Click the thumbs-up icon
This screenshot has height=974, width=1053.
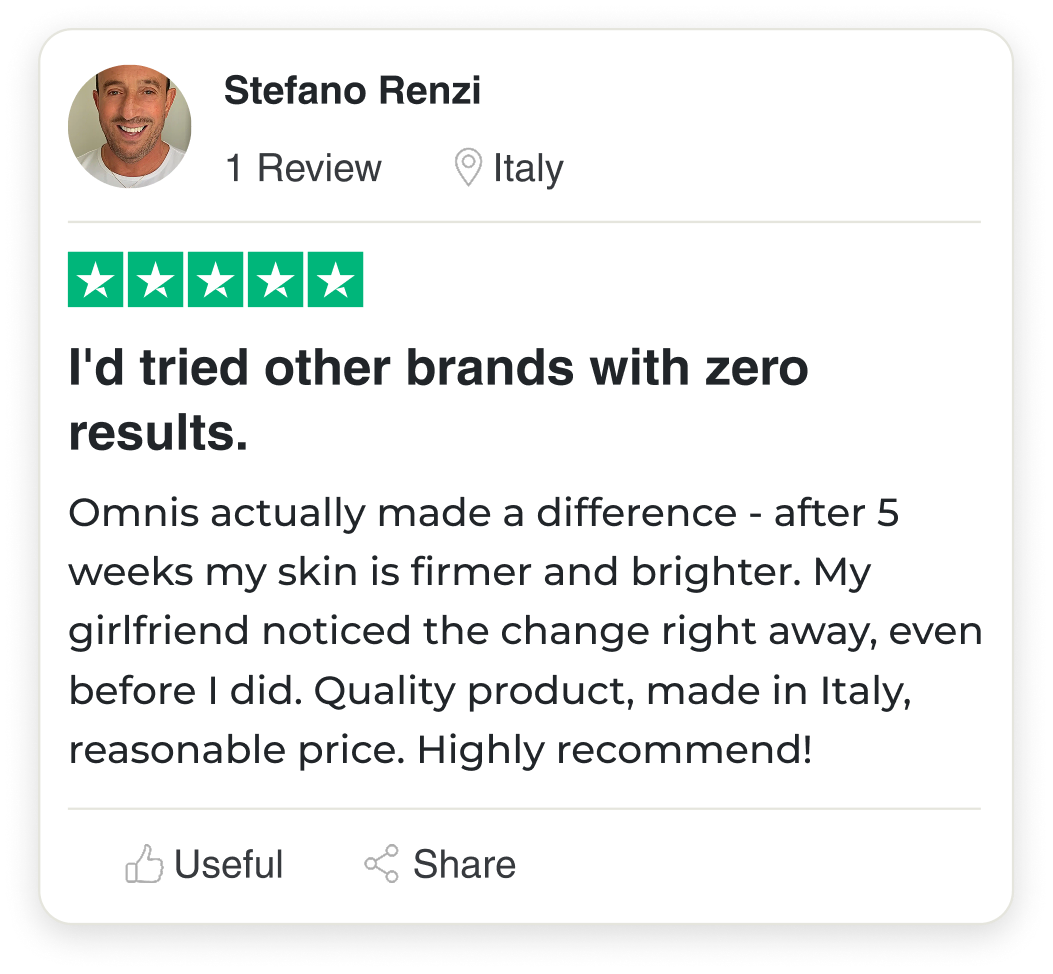point(144,864)
